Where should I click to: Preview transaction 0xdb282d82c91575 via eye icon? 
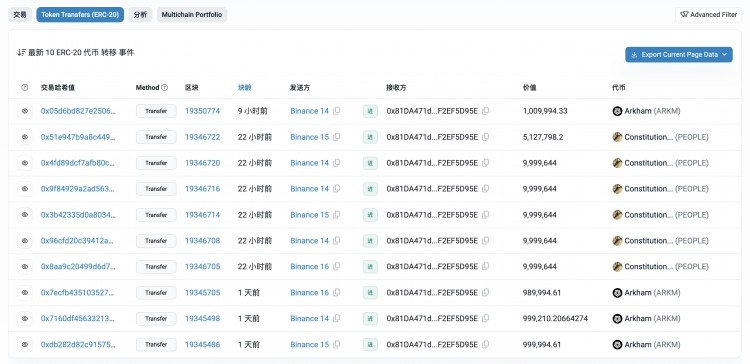click(x=25, y=344)
